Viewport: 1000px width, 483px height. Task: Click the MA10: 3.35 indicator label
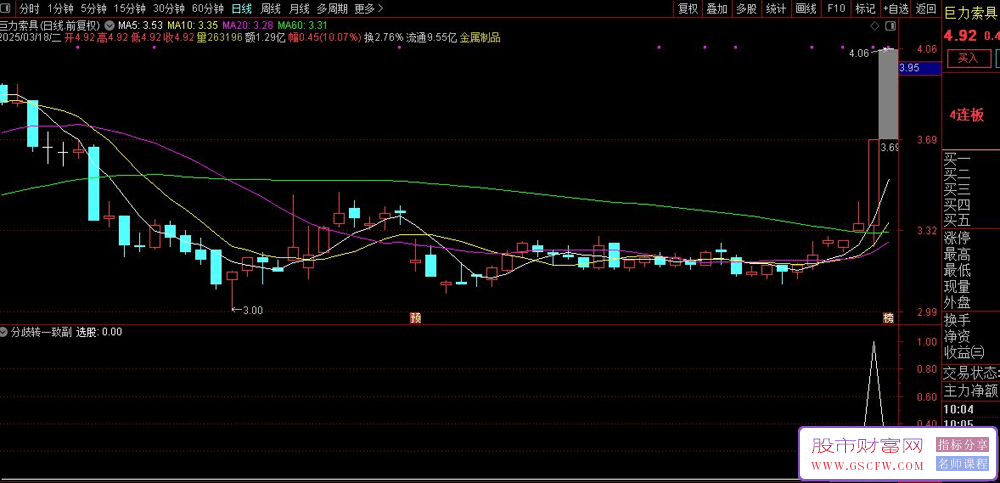pyautogui.click(x=193, y=26)
